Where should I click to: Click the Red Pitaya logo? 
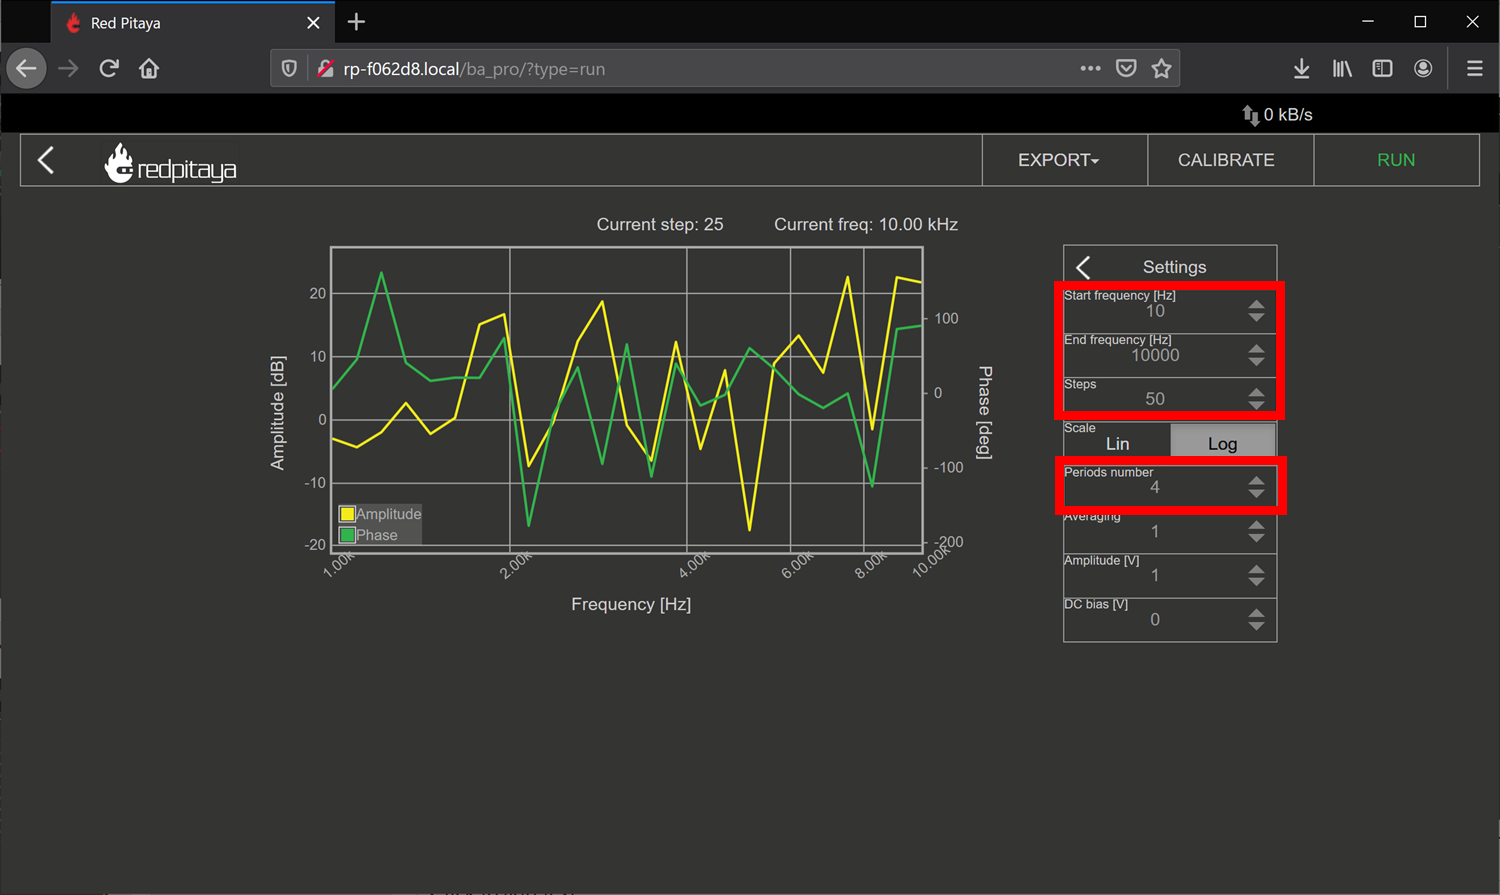(x=171, y=163)
